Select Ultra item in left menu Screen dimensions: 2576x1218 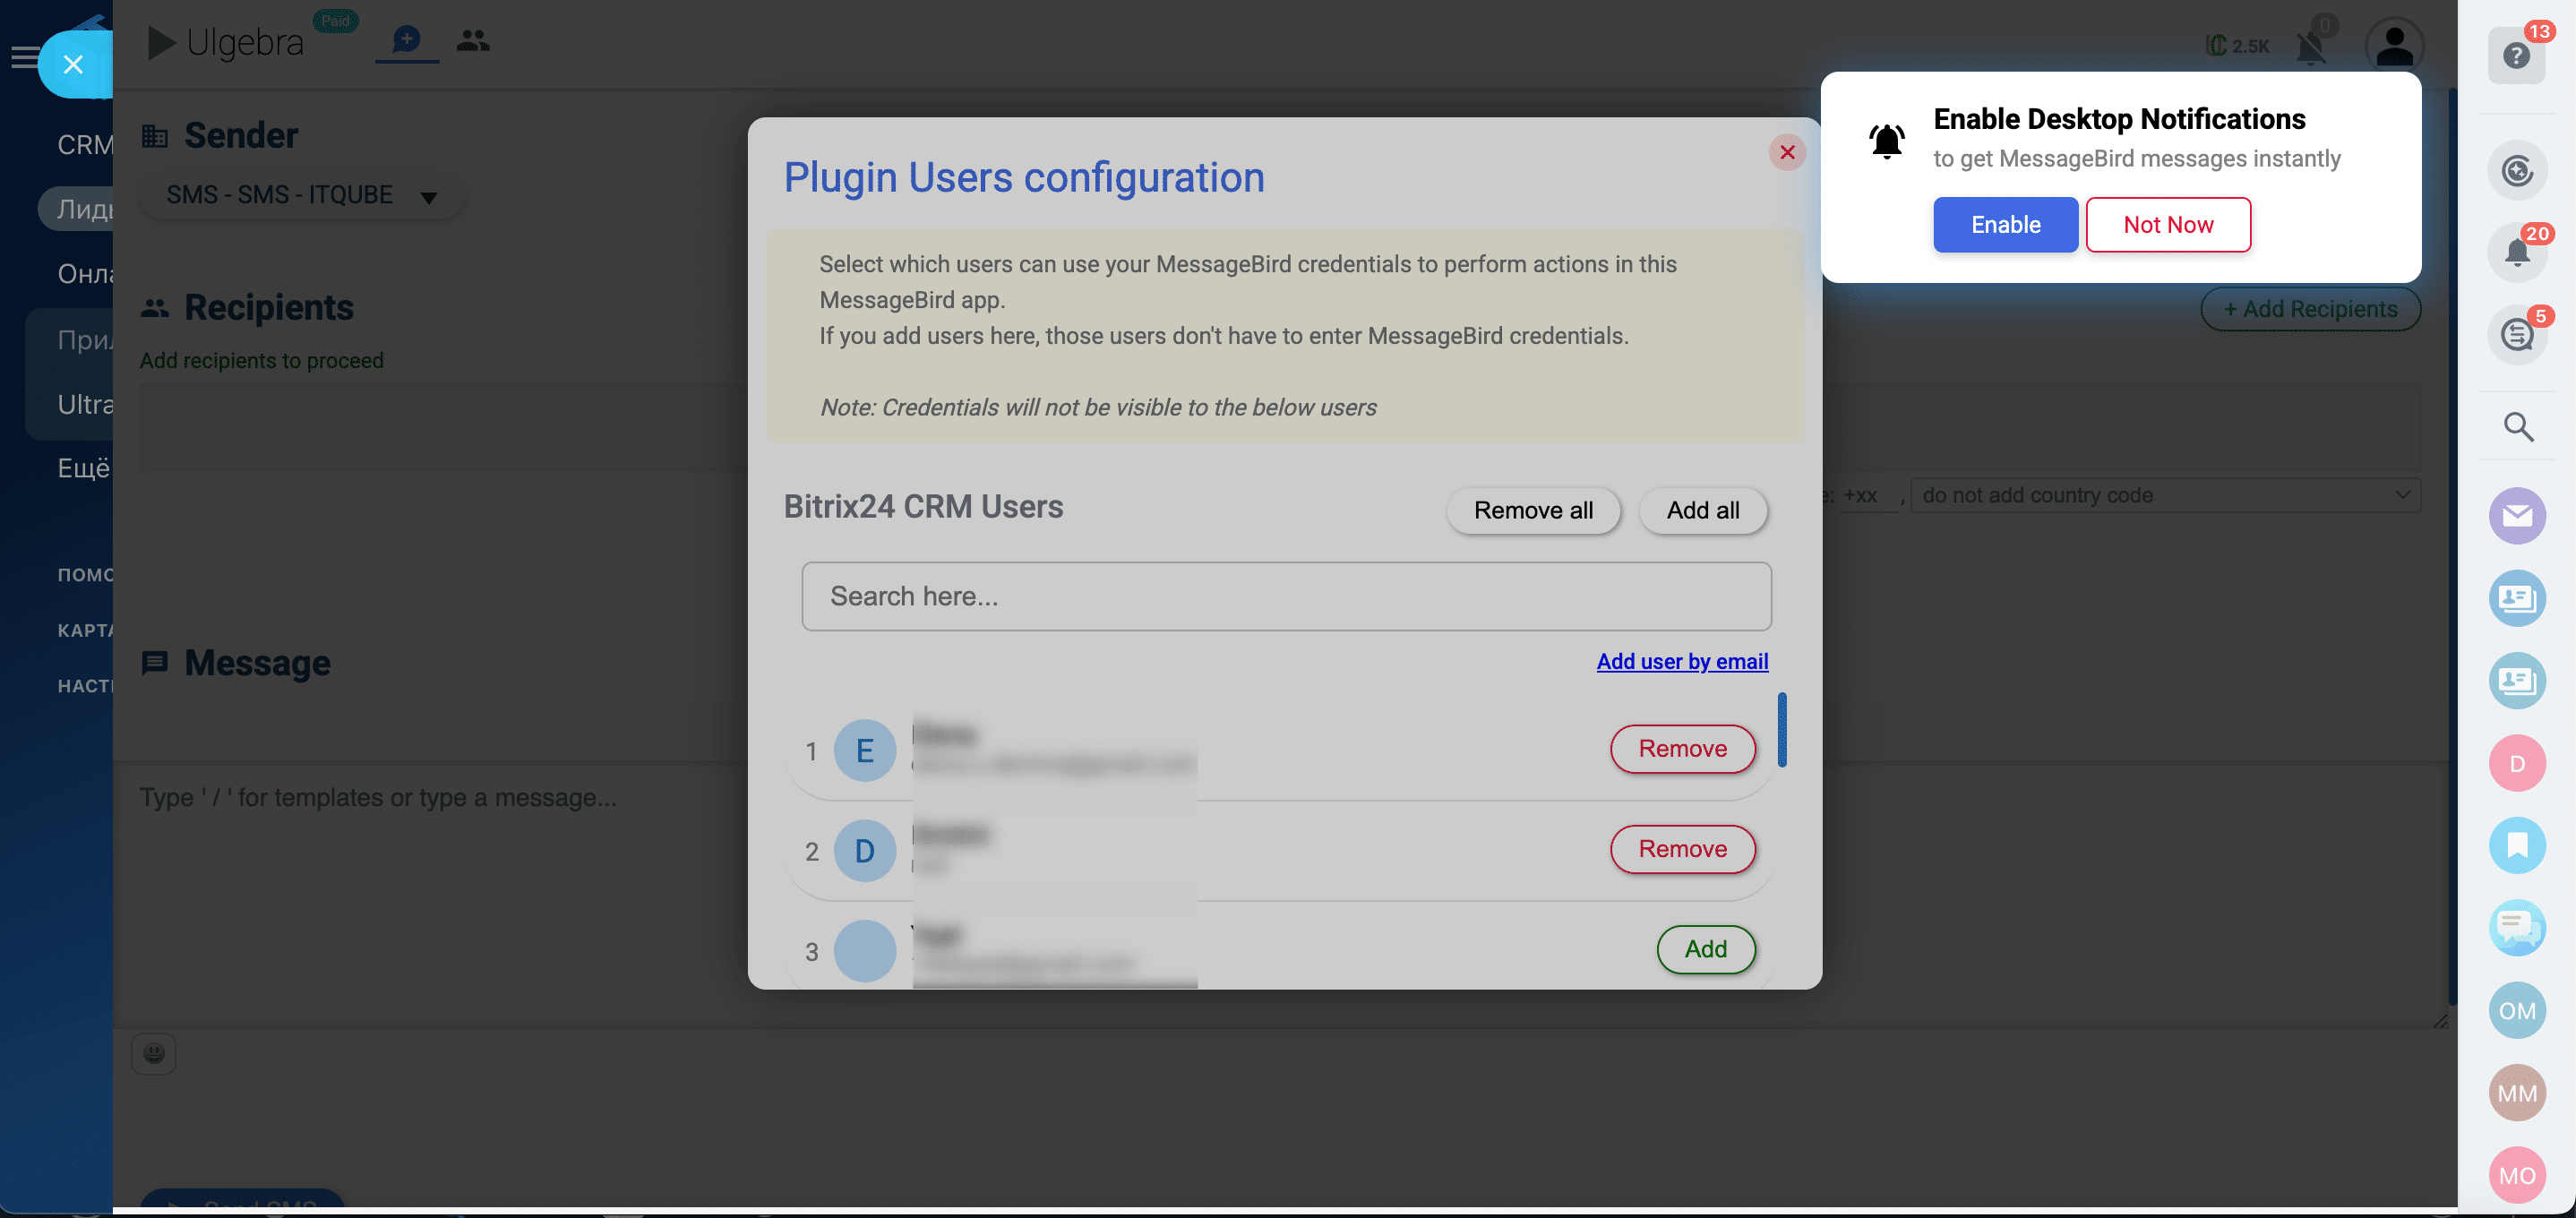pos(85,404)
